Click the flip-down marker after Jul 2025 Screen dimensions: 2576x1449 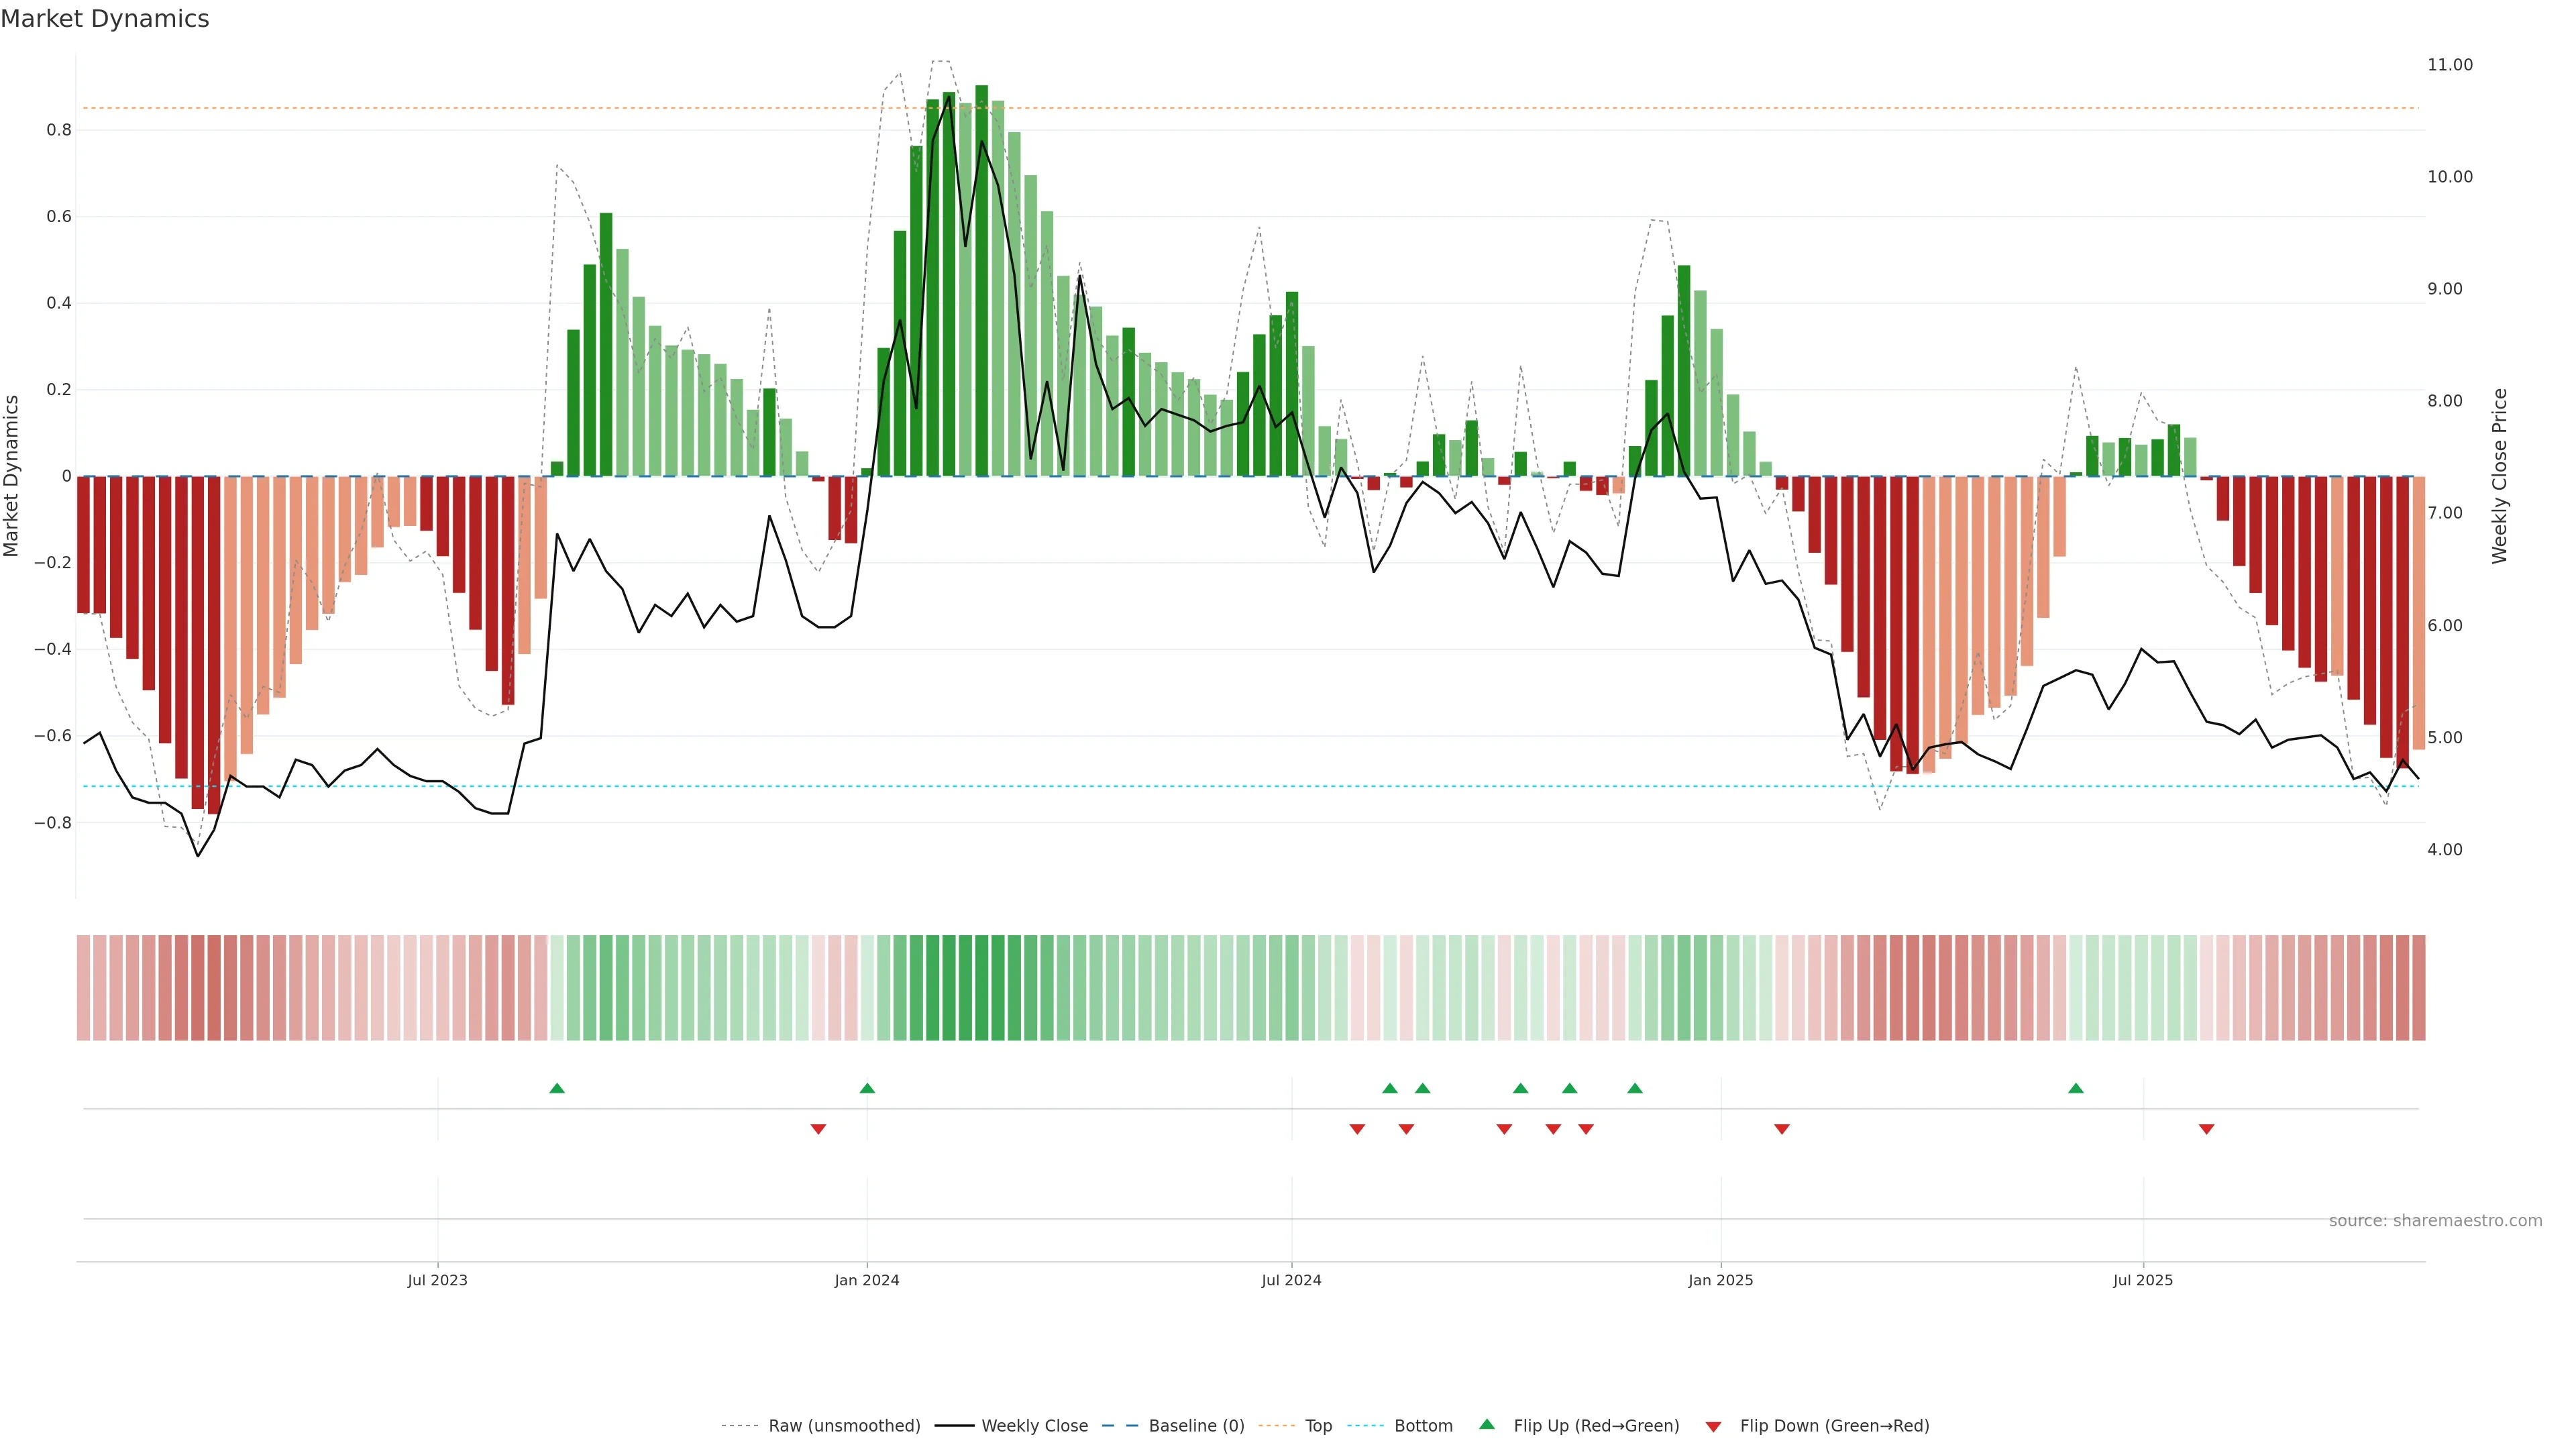point(2206,1129)
